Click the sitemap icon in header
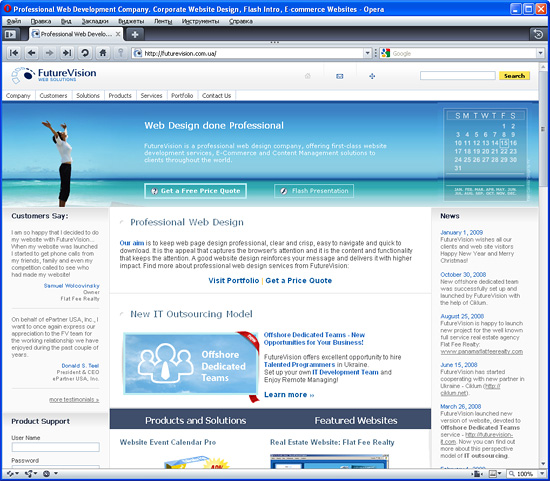 tap(372, 76)
